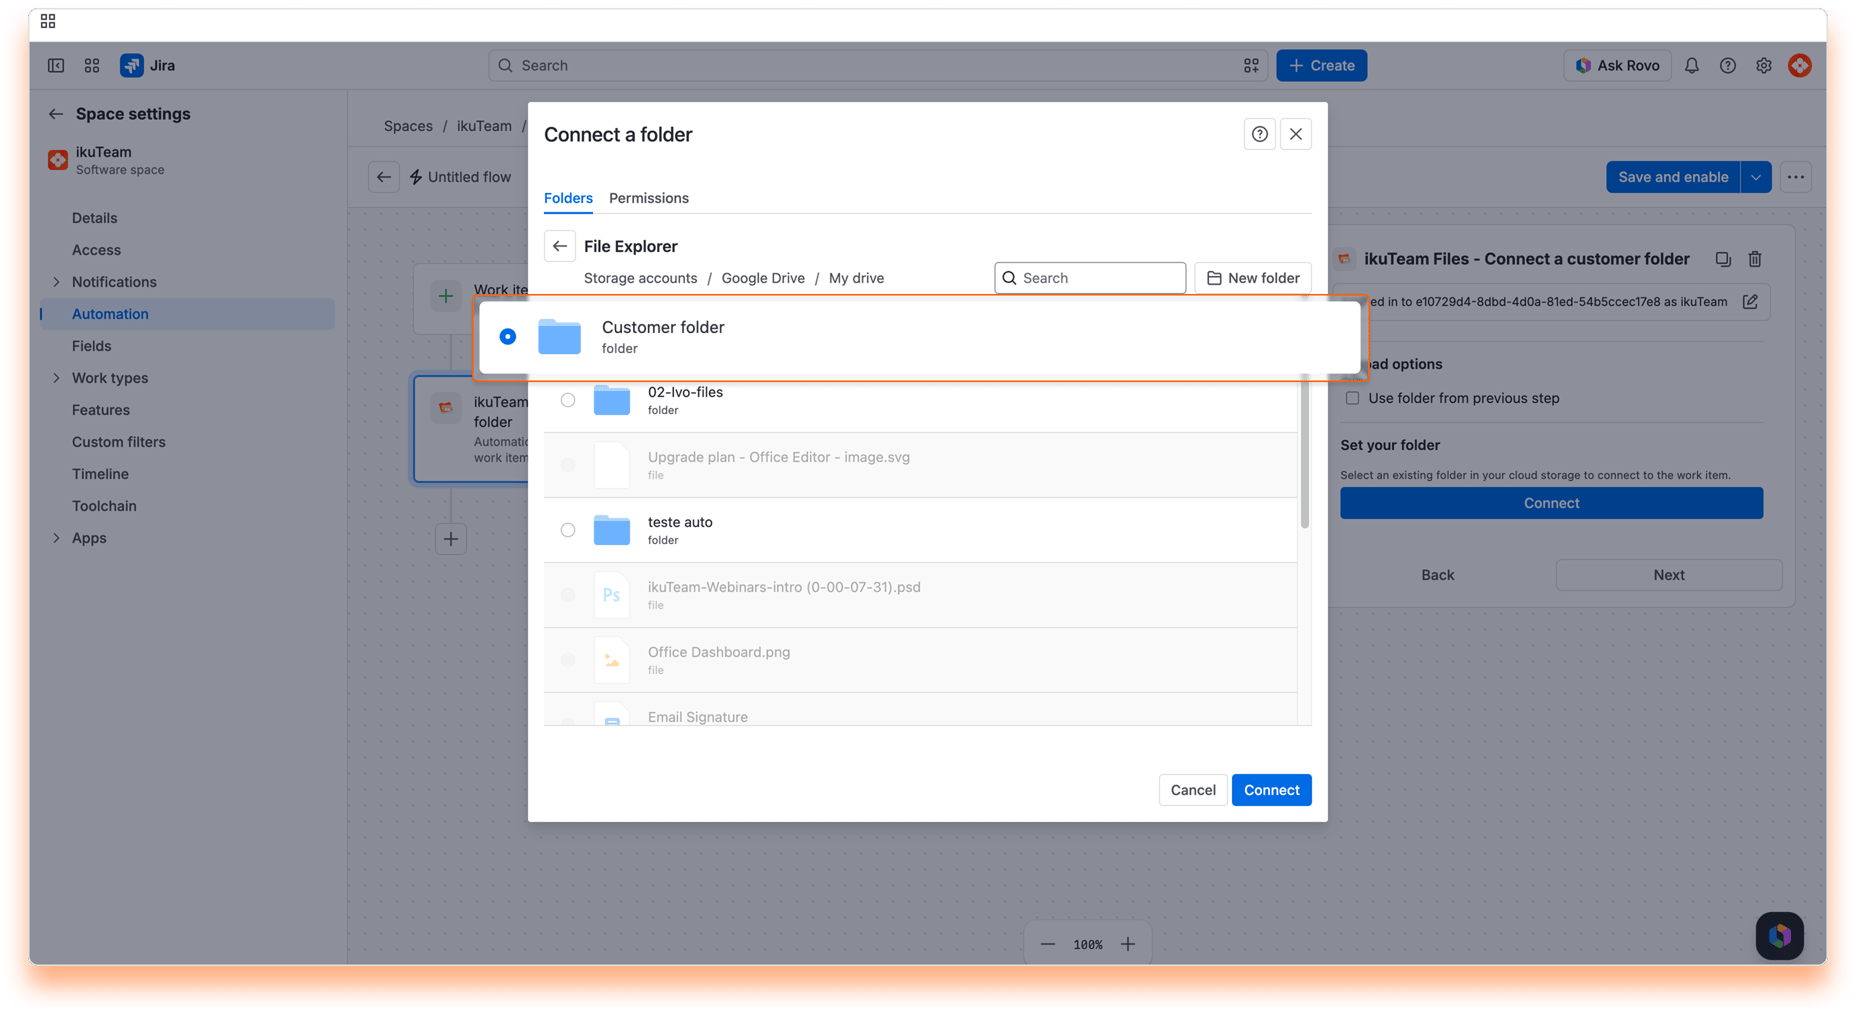Expand the Apps section
The height and width of the screenshot is (1014, 1856).
pyautogui.click(x=56, y=538)
